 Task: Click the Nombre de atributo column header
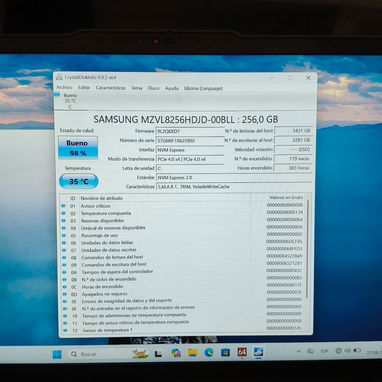pos(102,198)
